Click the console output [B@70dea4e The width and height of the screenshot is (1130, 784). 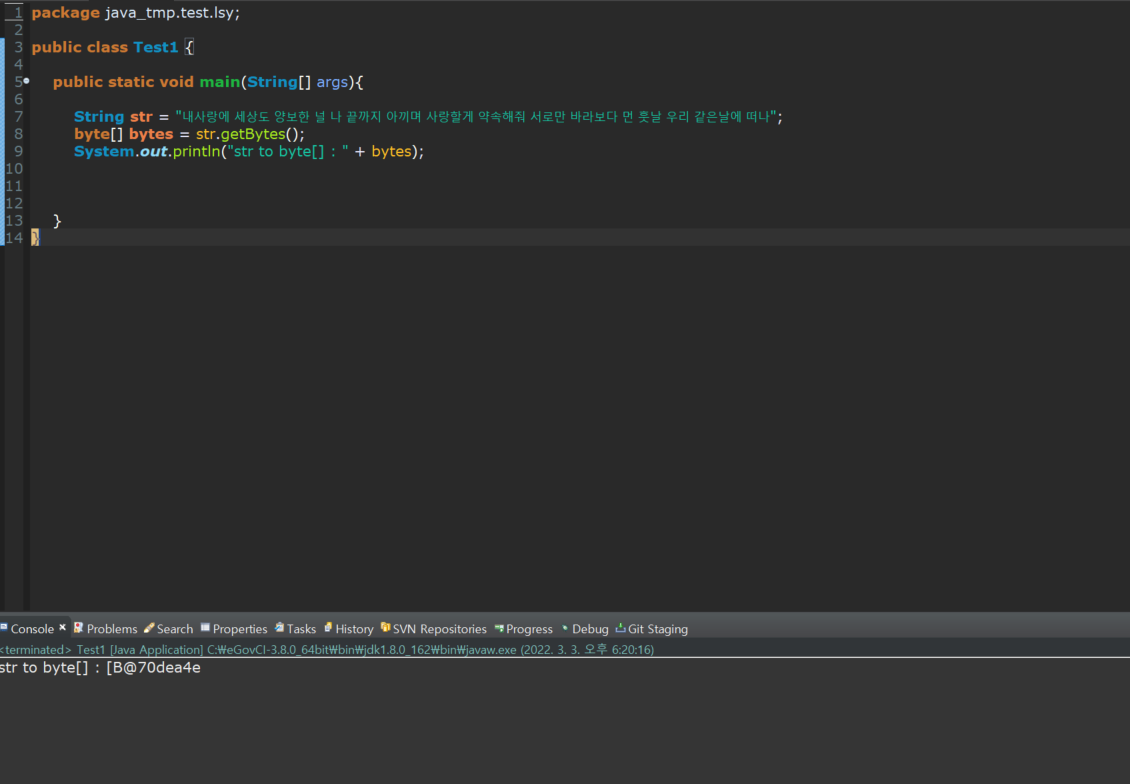[x=154, y=668]
